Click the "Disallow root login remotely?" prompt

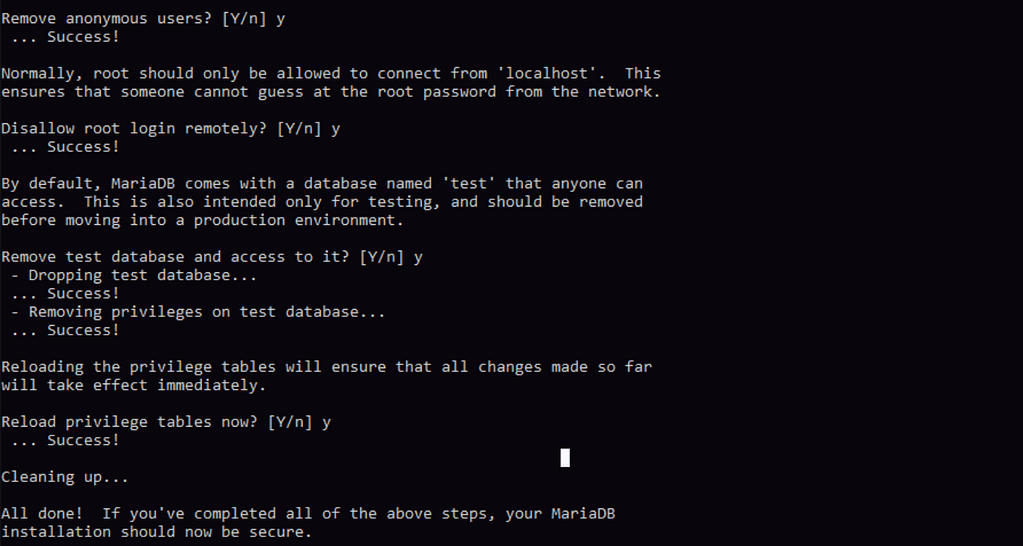(170, 128)
